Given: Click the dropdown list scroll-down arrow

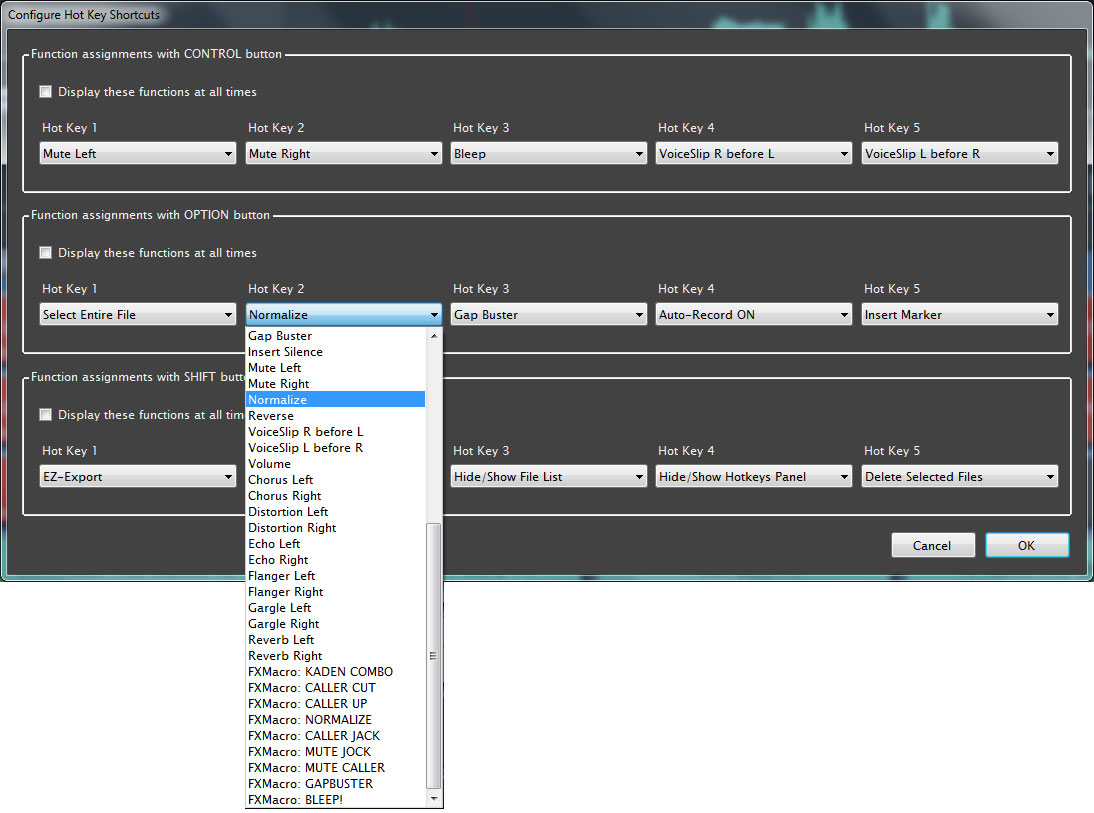Looking at the screenshot, I should (434, 799).
